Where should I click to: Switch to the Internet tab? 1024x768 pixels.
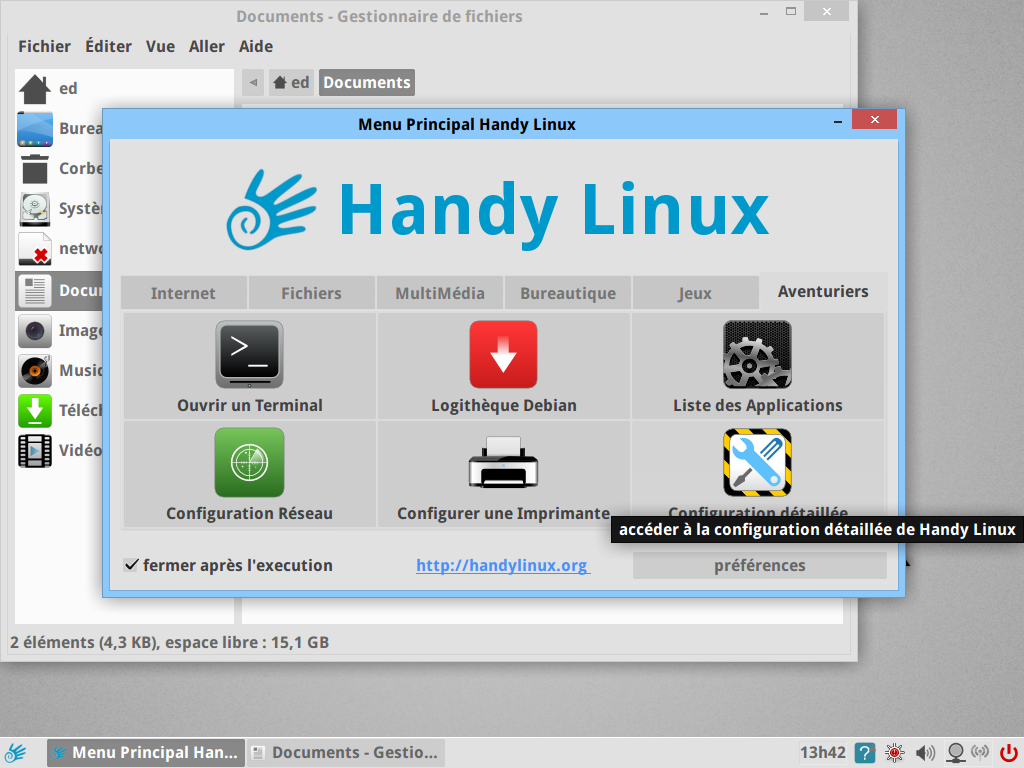point(184,293)
